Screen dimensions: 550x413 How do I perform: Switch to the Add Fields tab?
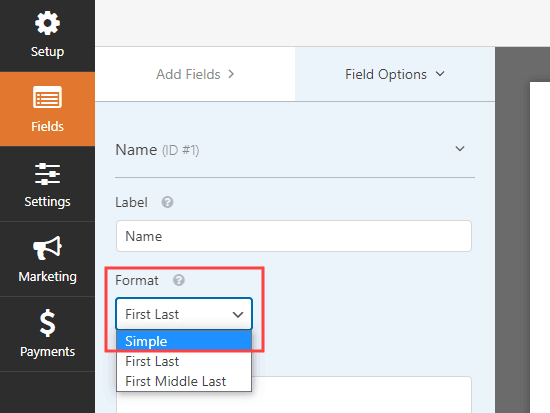195,74
